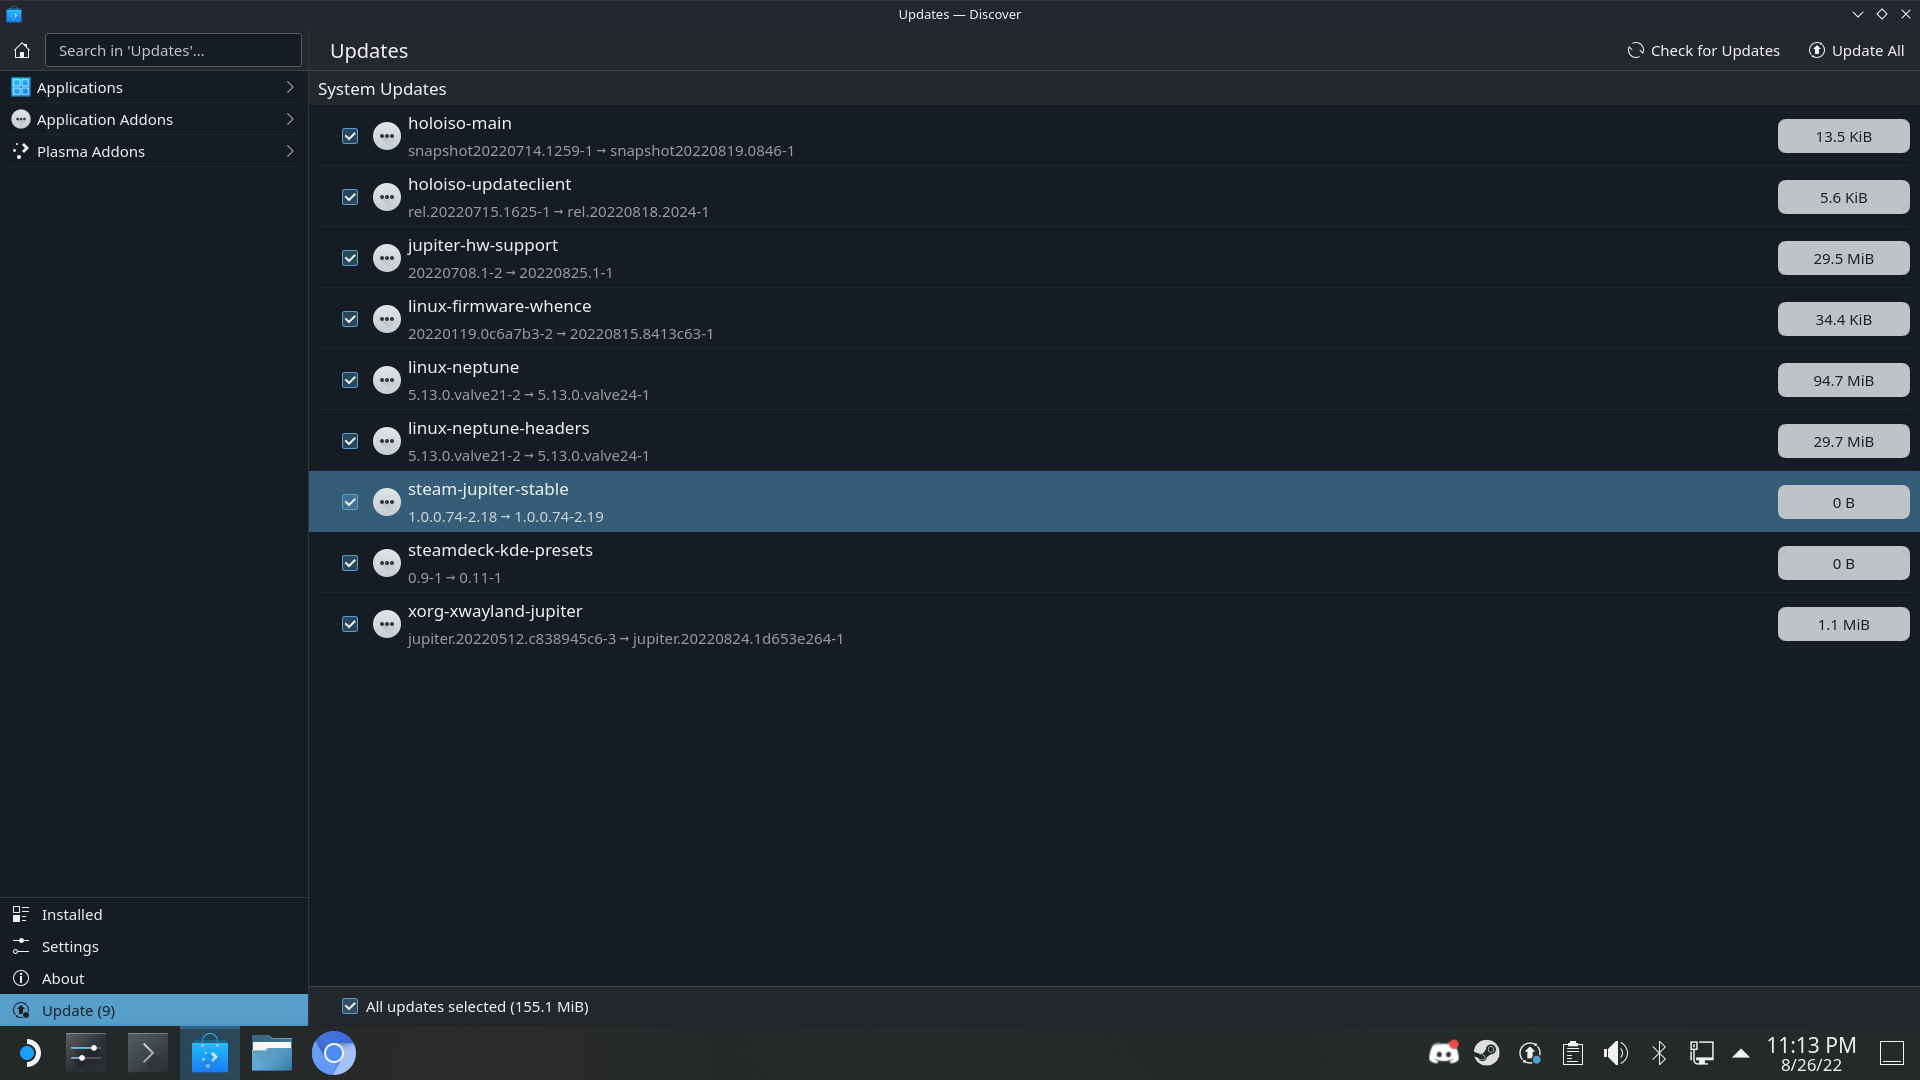Open the About section
Screen dimensions: 1920x1080
[x=62, y=978]
